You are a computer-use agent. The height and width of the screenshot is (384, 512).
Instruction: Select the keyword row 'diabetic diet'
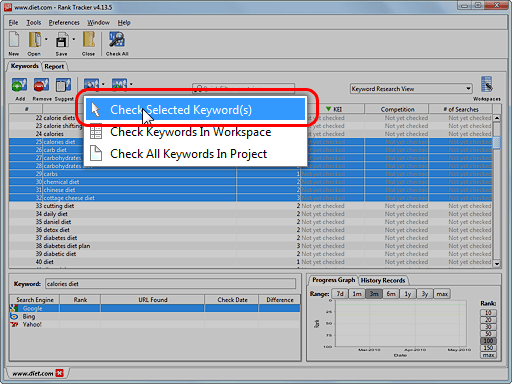pyautogui.click(x=251, y=254)
